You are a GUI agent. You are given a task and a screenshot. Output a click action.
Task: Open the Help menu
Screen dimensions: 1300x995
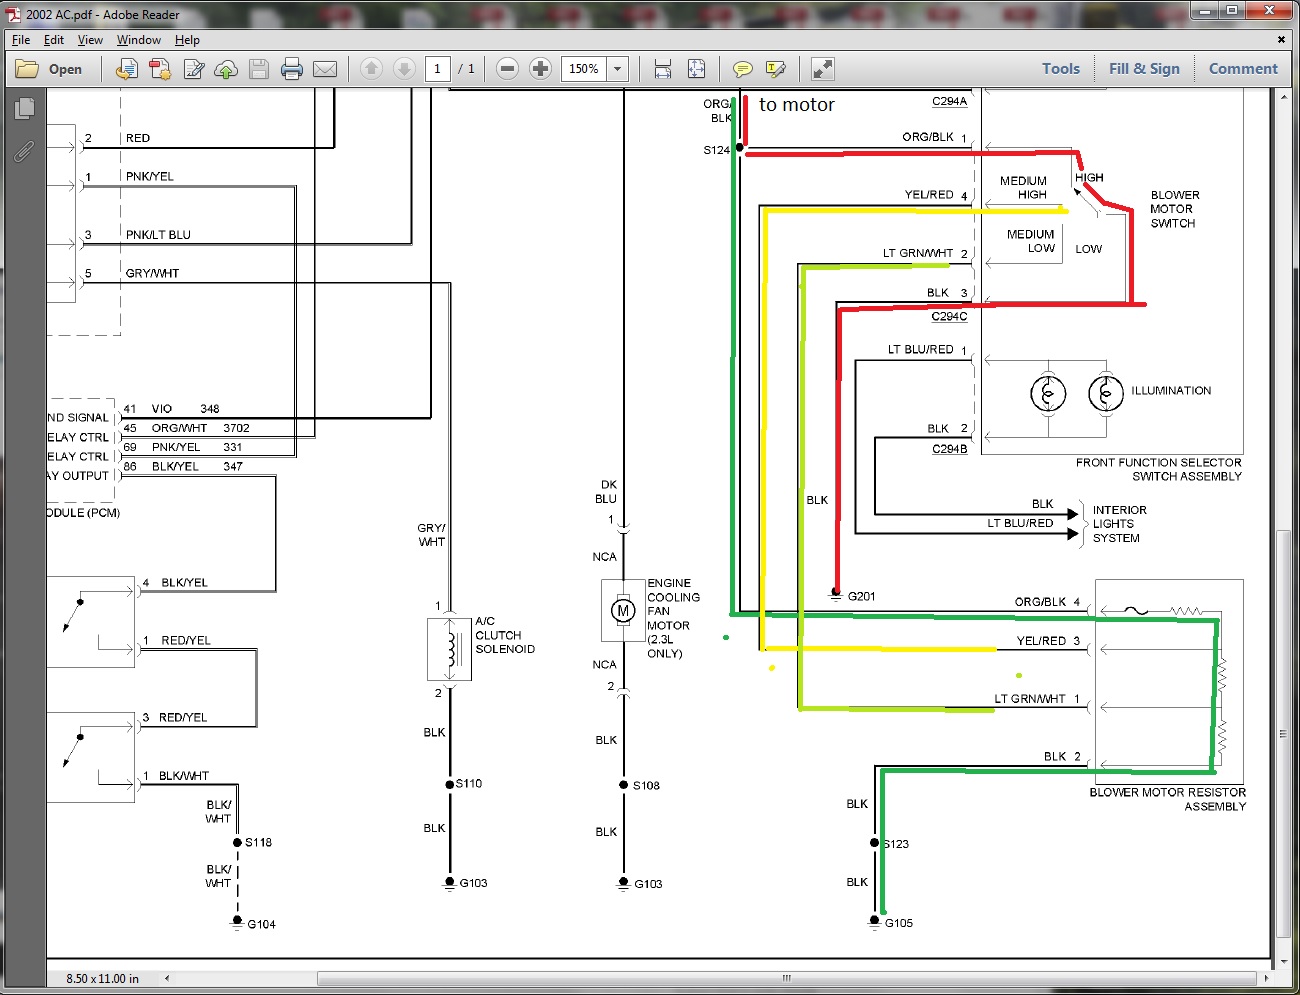pos(187,40)
